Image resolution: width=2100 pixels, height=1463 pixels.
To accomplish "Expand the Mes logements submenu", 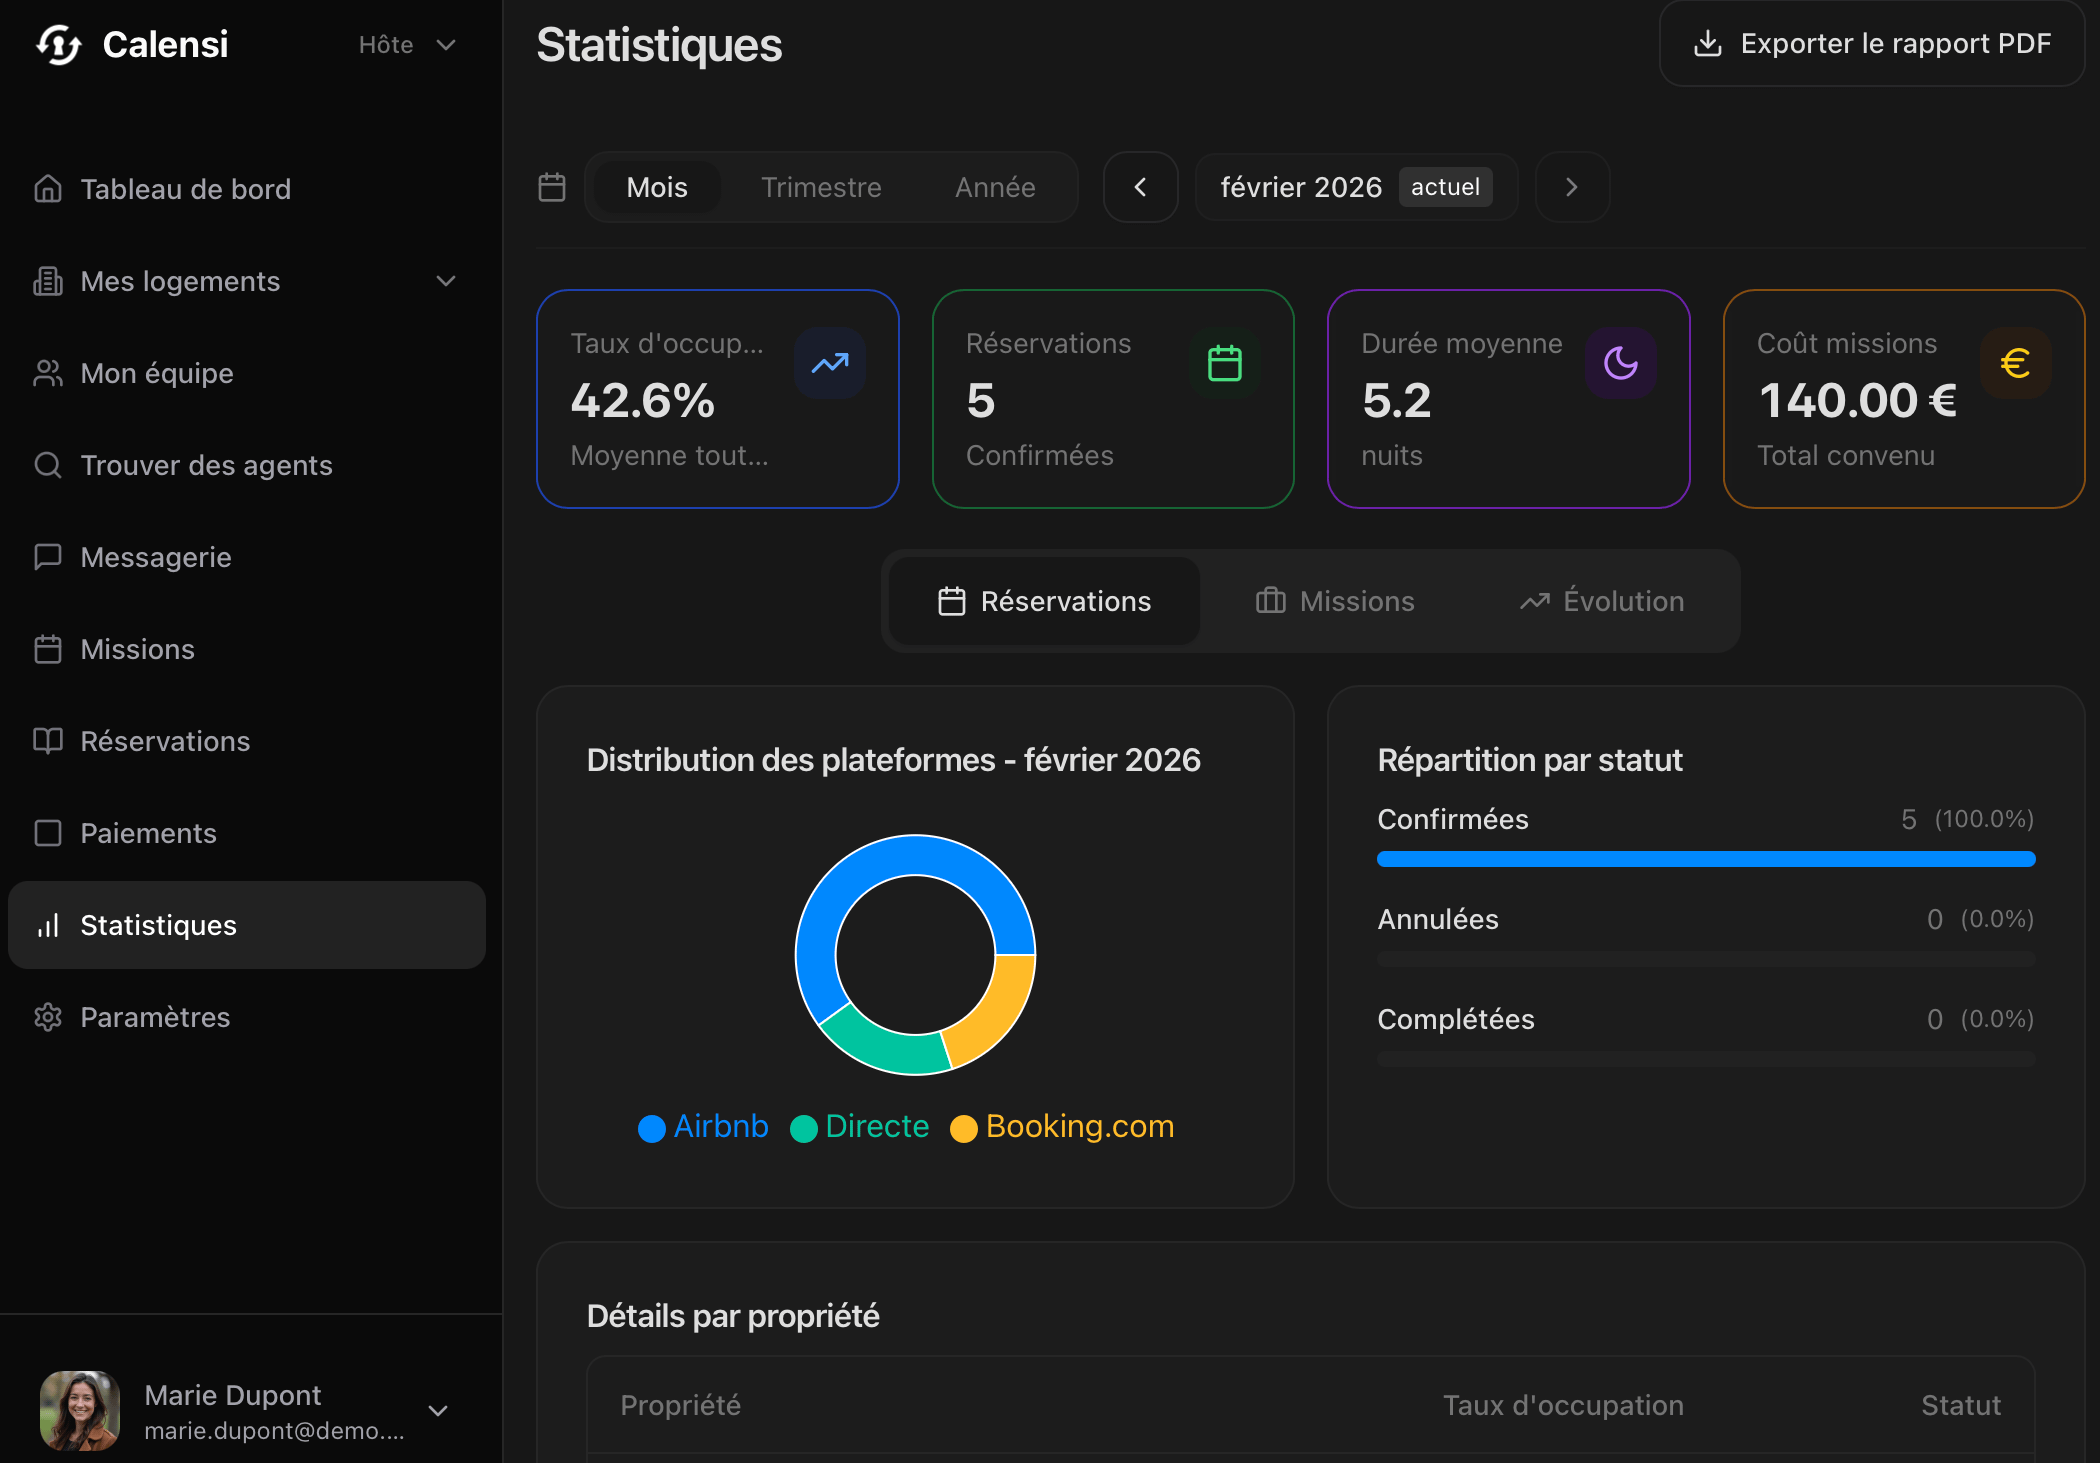I will [446, 281].
